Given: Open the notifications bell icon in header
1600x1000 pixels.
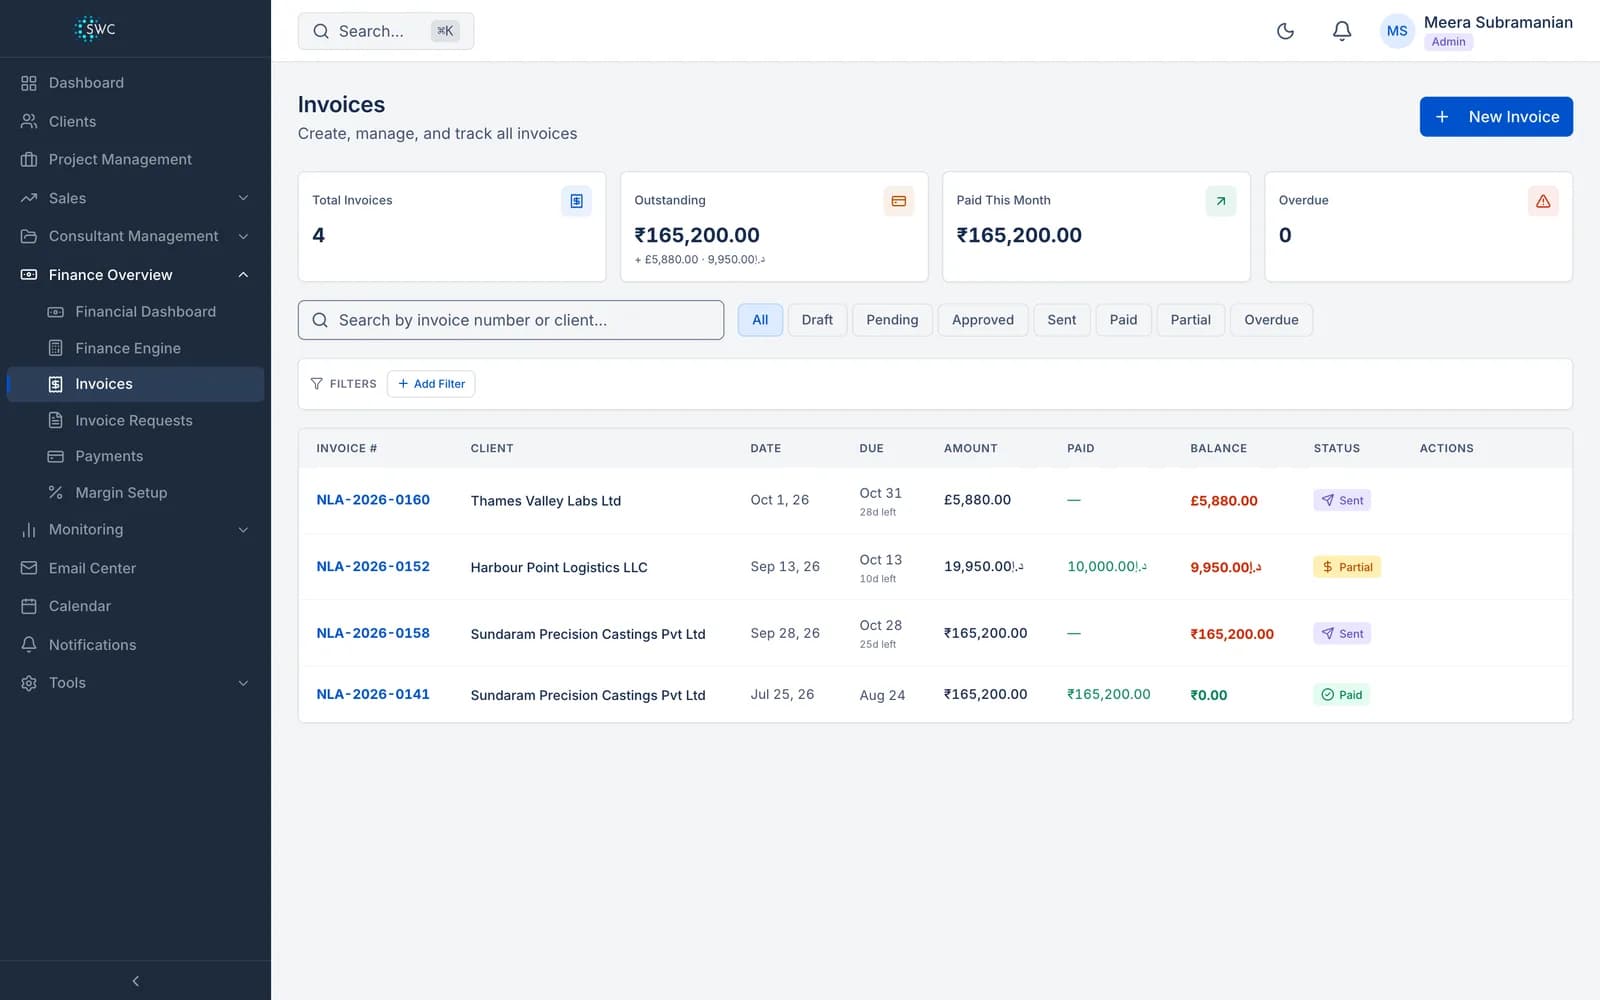Looking at the screenshot, I should (1342, 31).
